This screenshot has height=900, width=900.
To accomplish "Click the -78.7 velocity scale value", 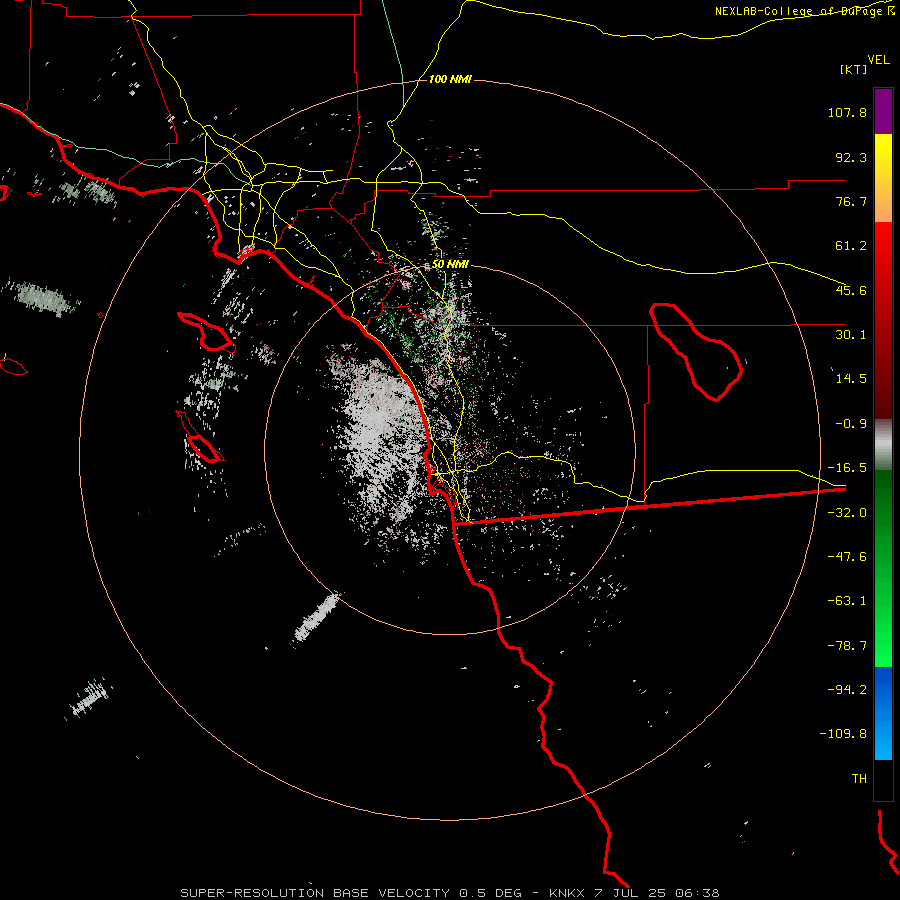I will 847,646.
